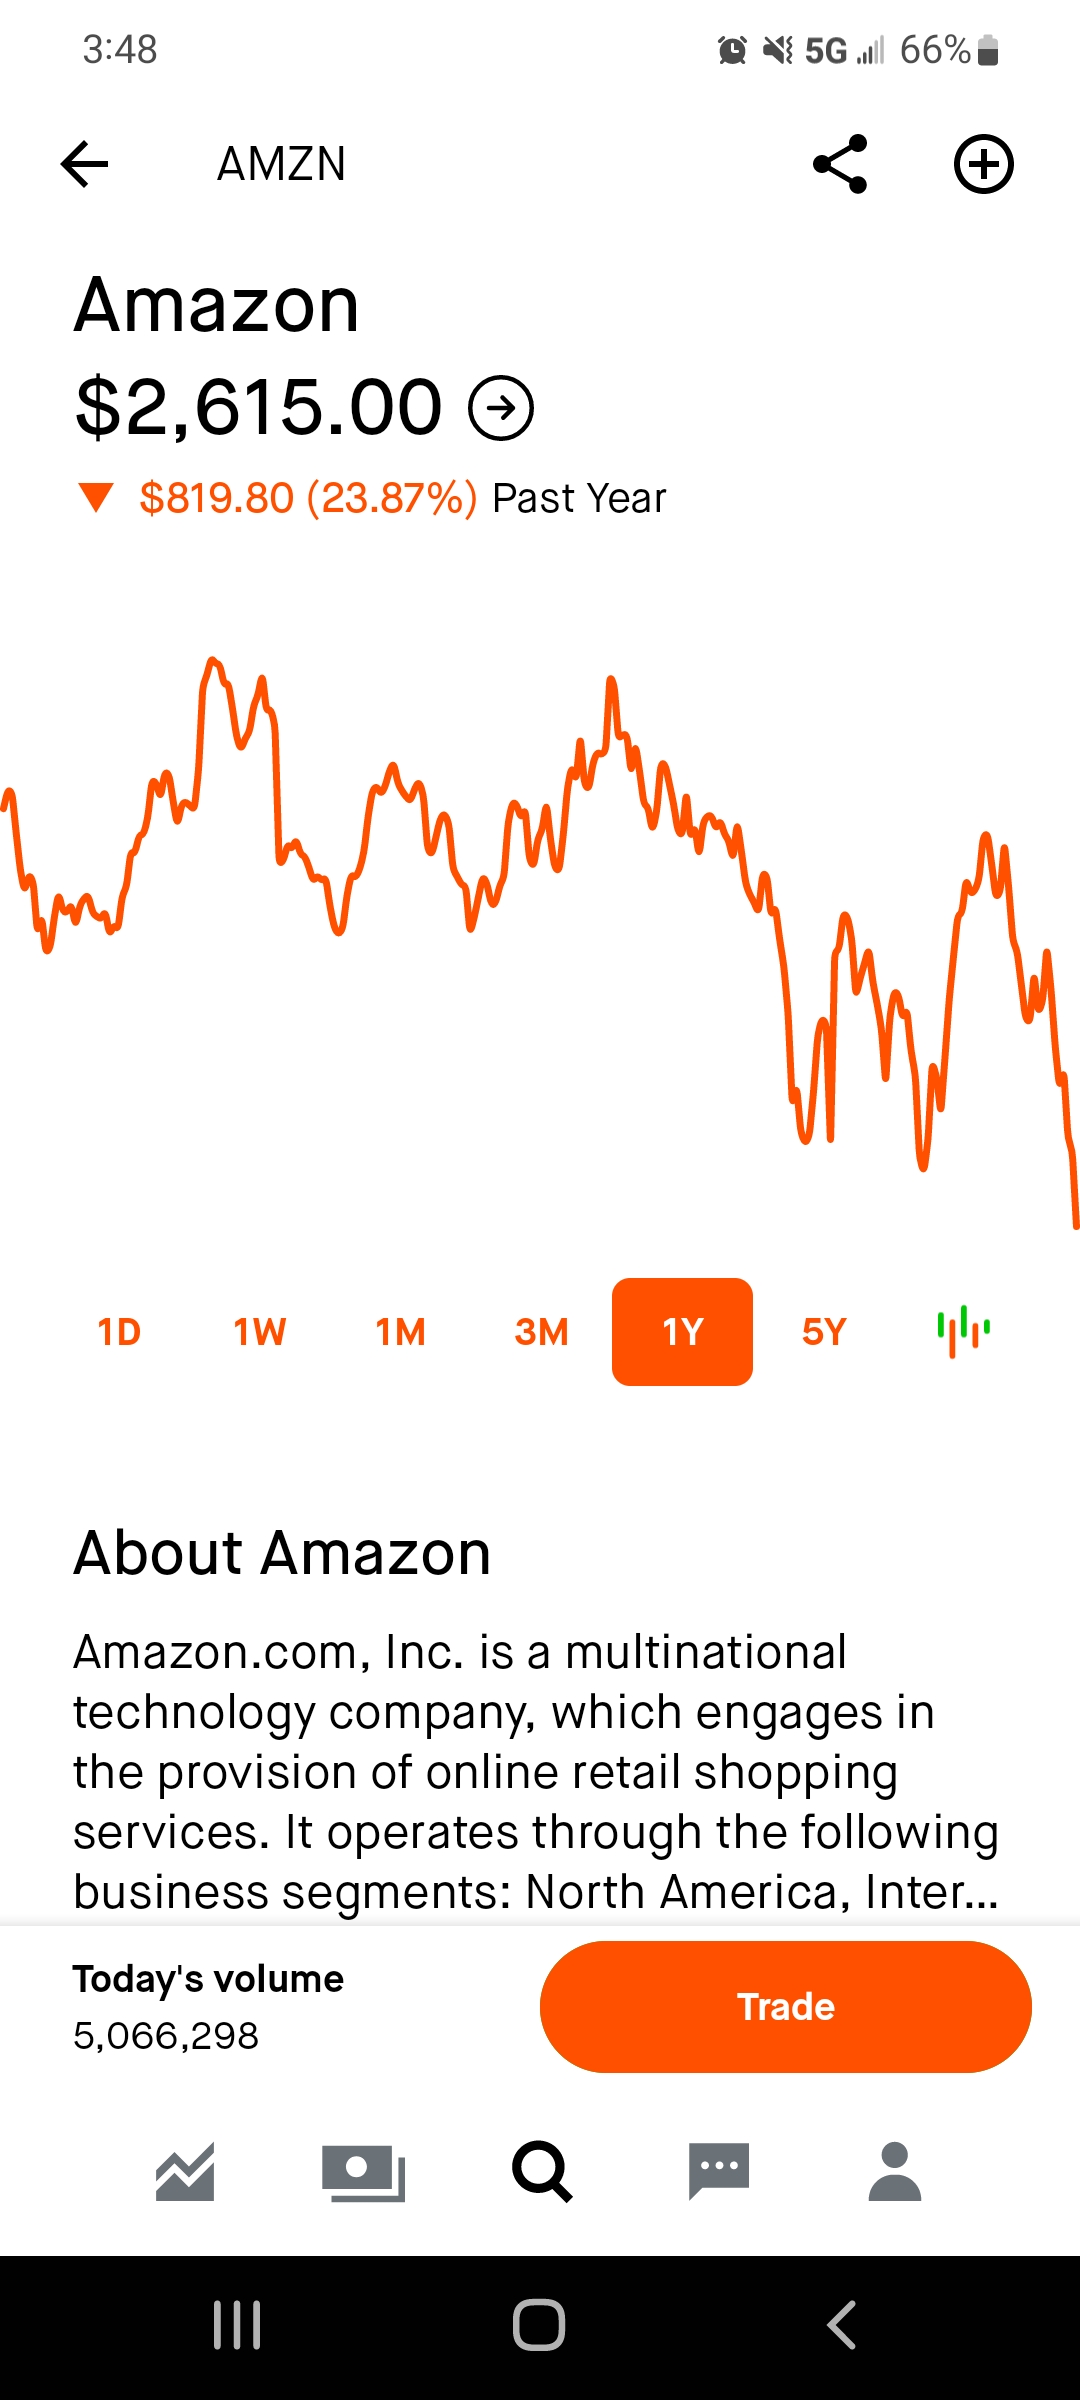The width and height of the screenshot is (1080, 2400).
Task: Select the highlighted 1Y range
Action: (682, 1332)
